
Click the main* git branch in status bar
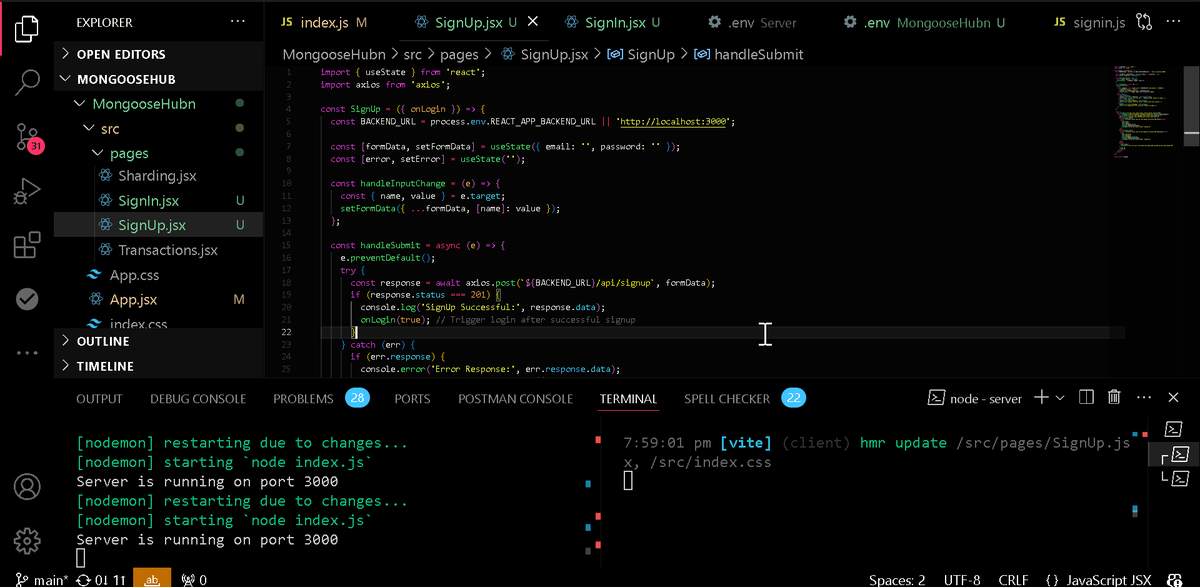click(41, 579)
